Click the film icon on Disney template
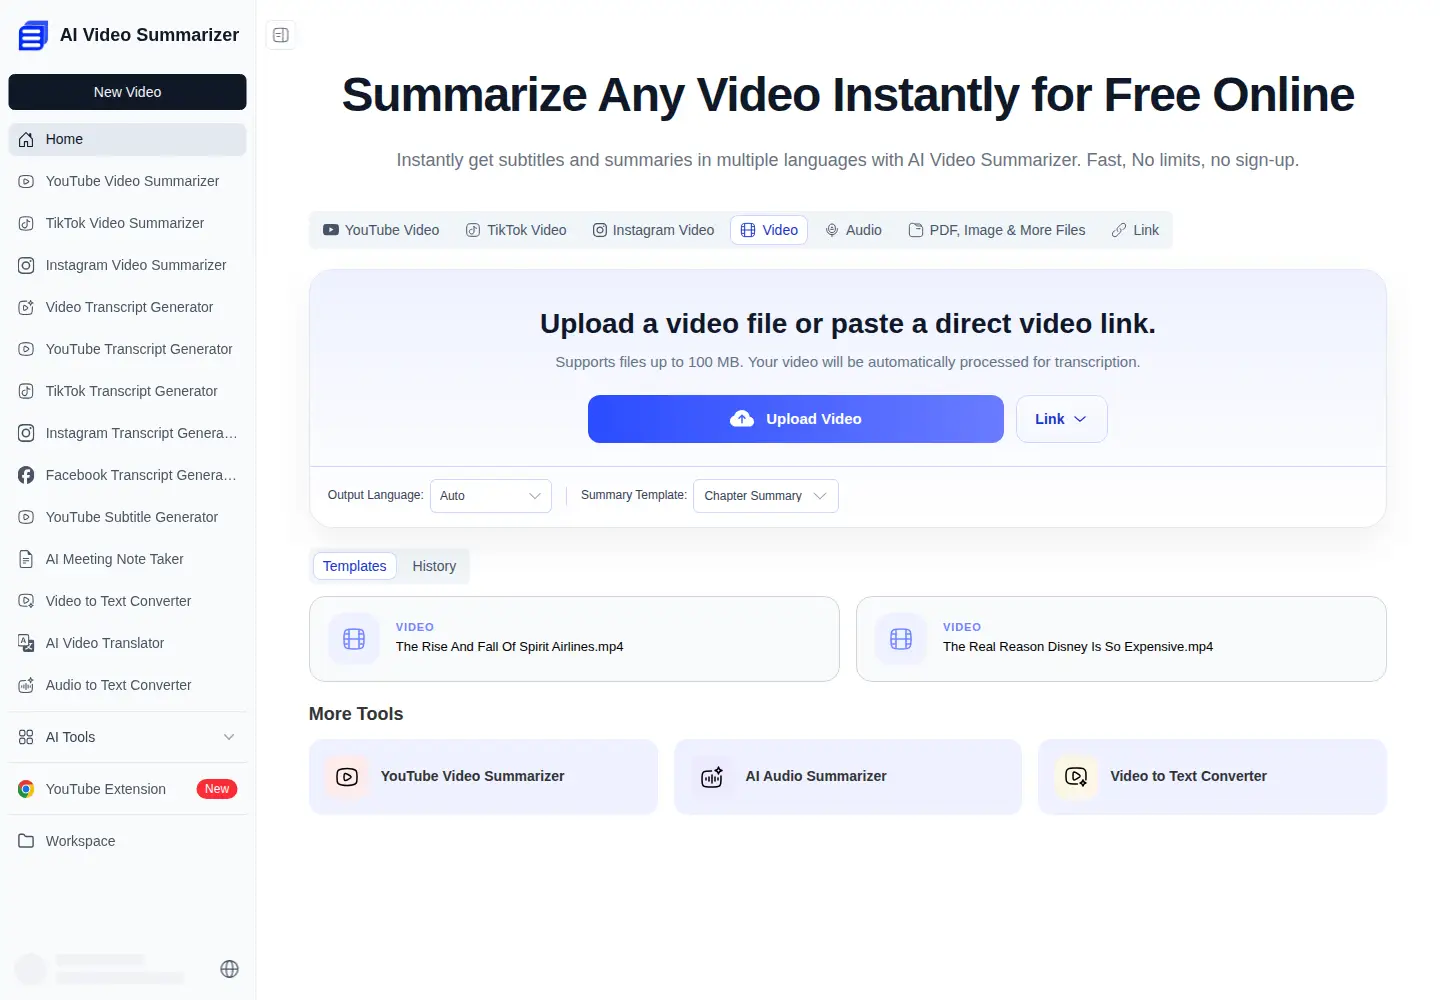This screenshot has height=1000, width=1440. click(901, 639)
